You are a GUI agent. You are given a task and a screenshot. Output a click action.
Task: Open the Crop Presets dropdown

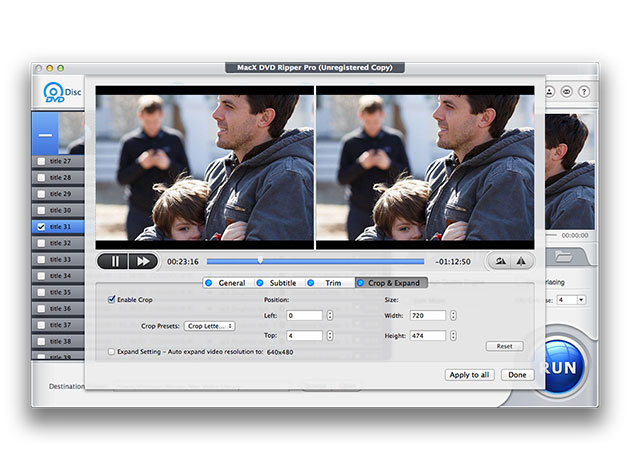[x=210, y=326]
